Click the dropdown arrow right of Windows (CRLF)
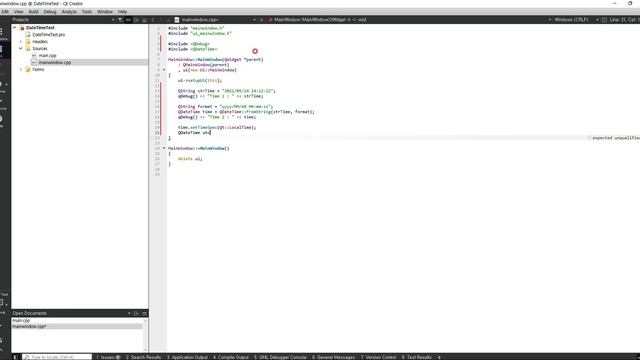640x360 pixels. (597, 20)
